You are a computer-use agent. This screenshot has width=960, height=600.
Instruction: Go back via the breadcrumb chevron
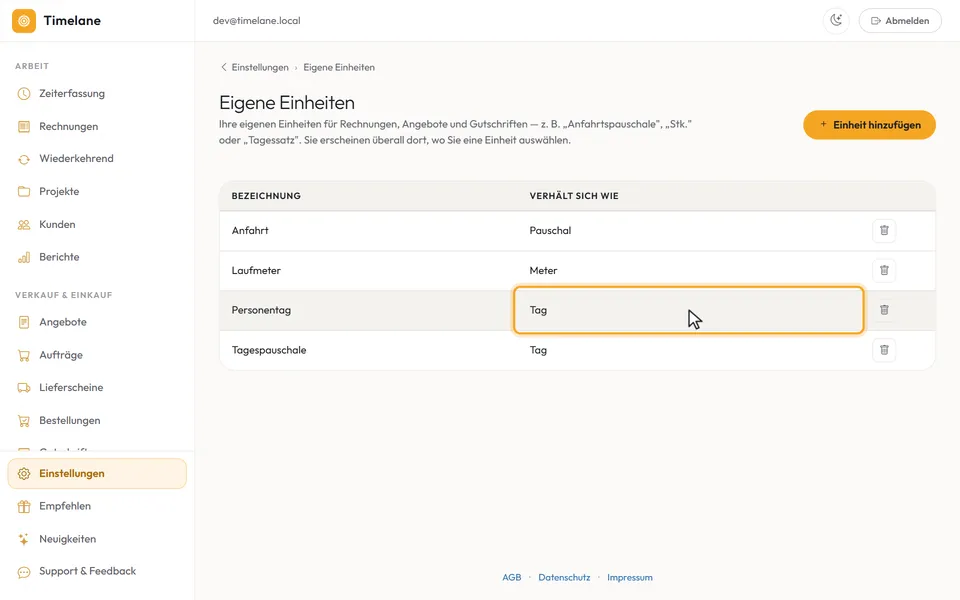pyautogui.click(x=223, y=67)
